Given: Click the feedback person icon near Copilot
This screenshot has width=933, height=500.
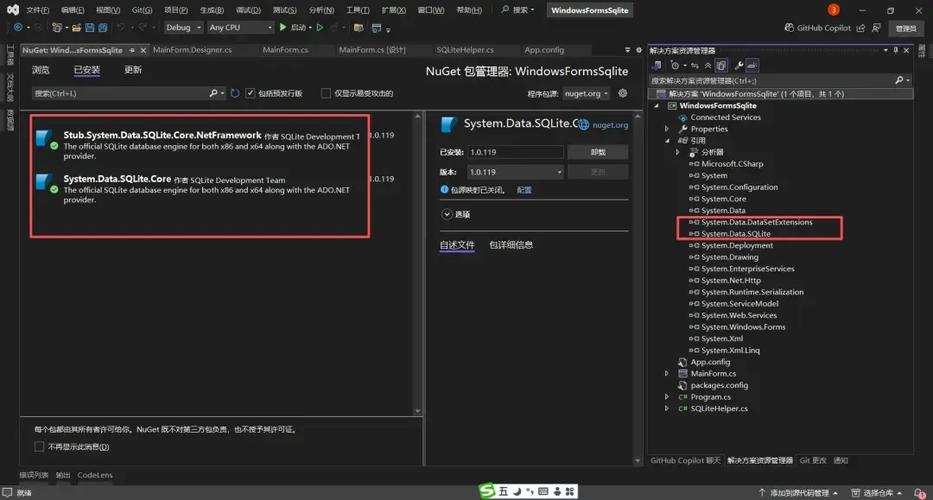Looking at the screenshot, I should pos(876,27).
